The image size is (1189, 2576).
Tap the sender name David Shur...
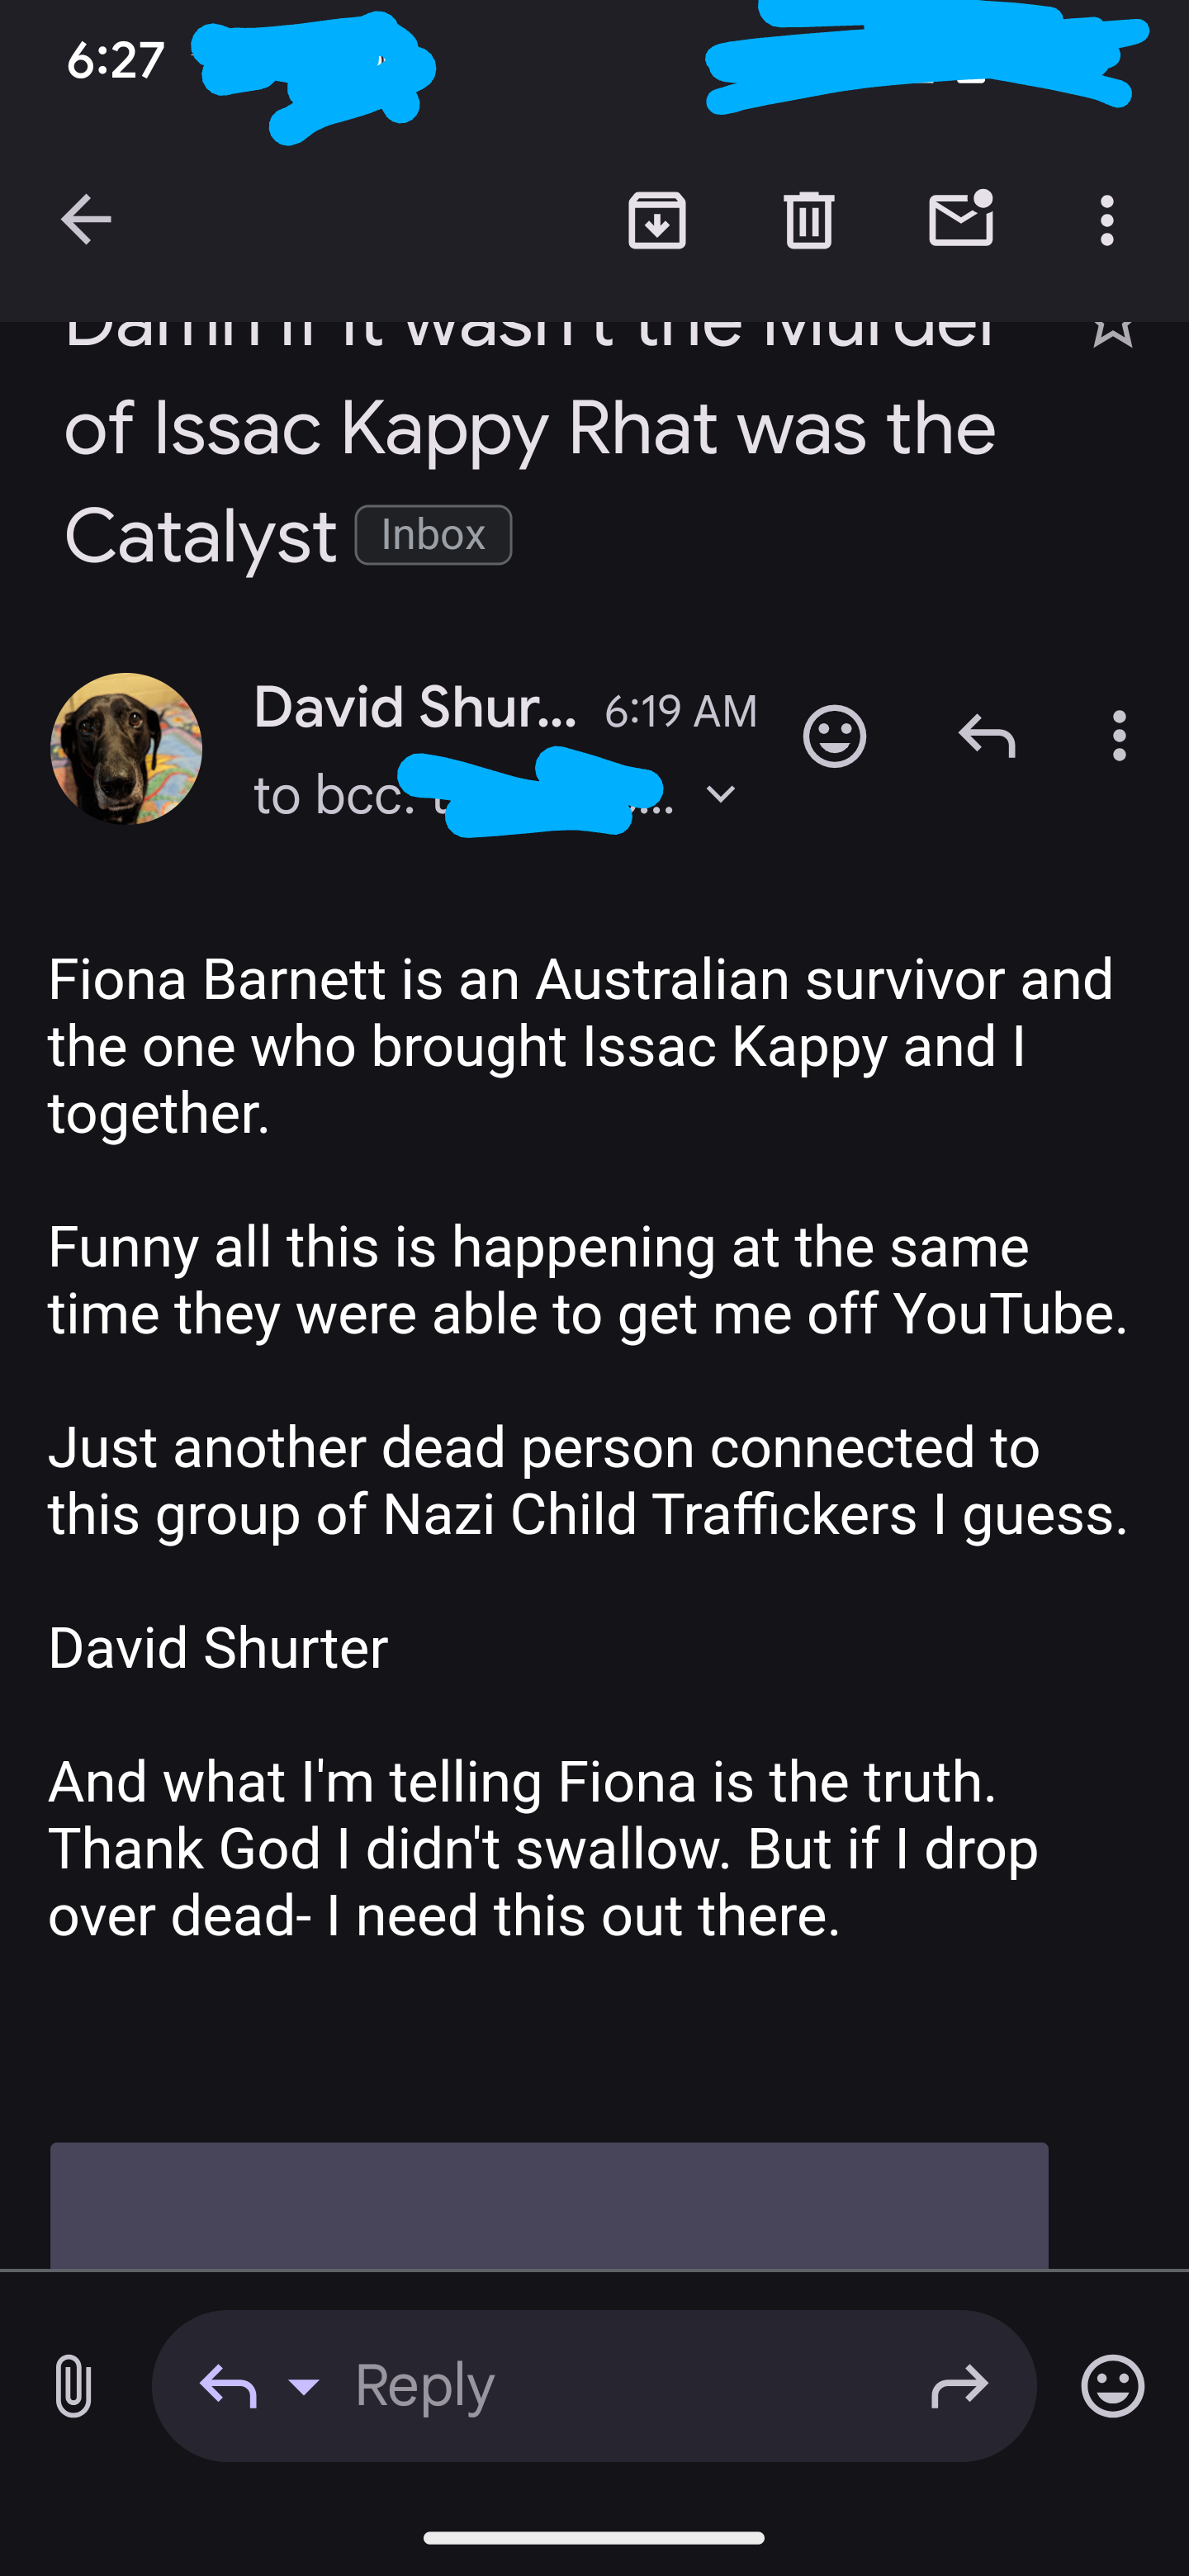[x=415, y=707]
